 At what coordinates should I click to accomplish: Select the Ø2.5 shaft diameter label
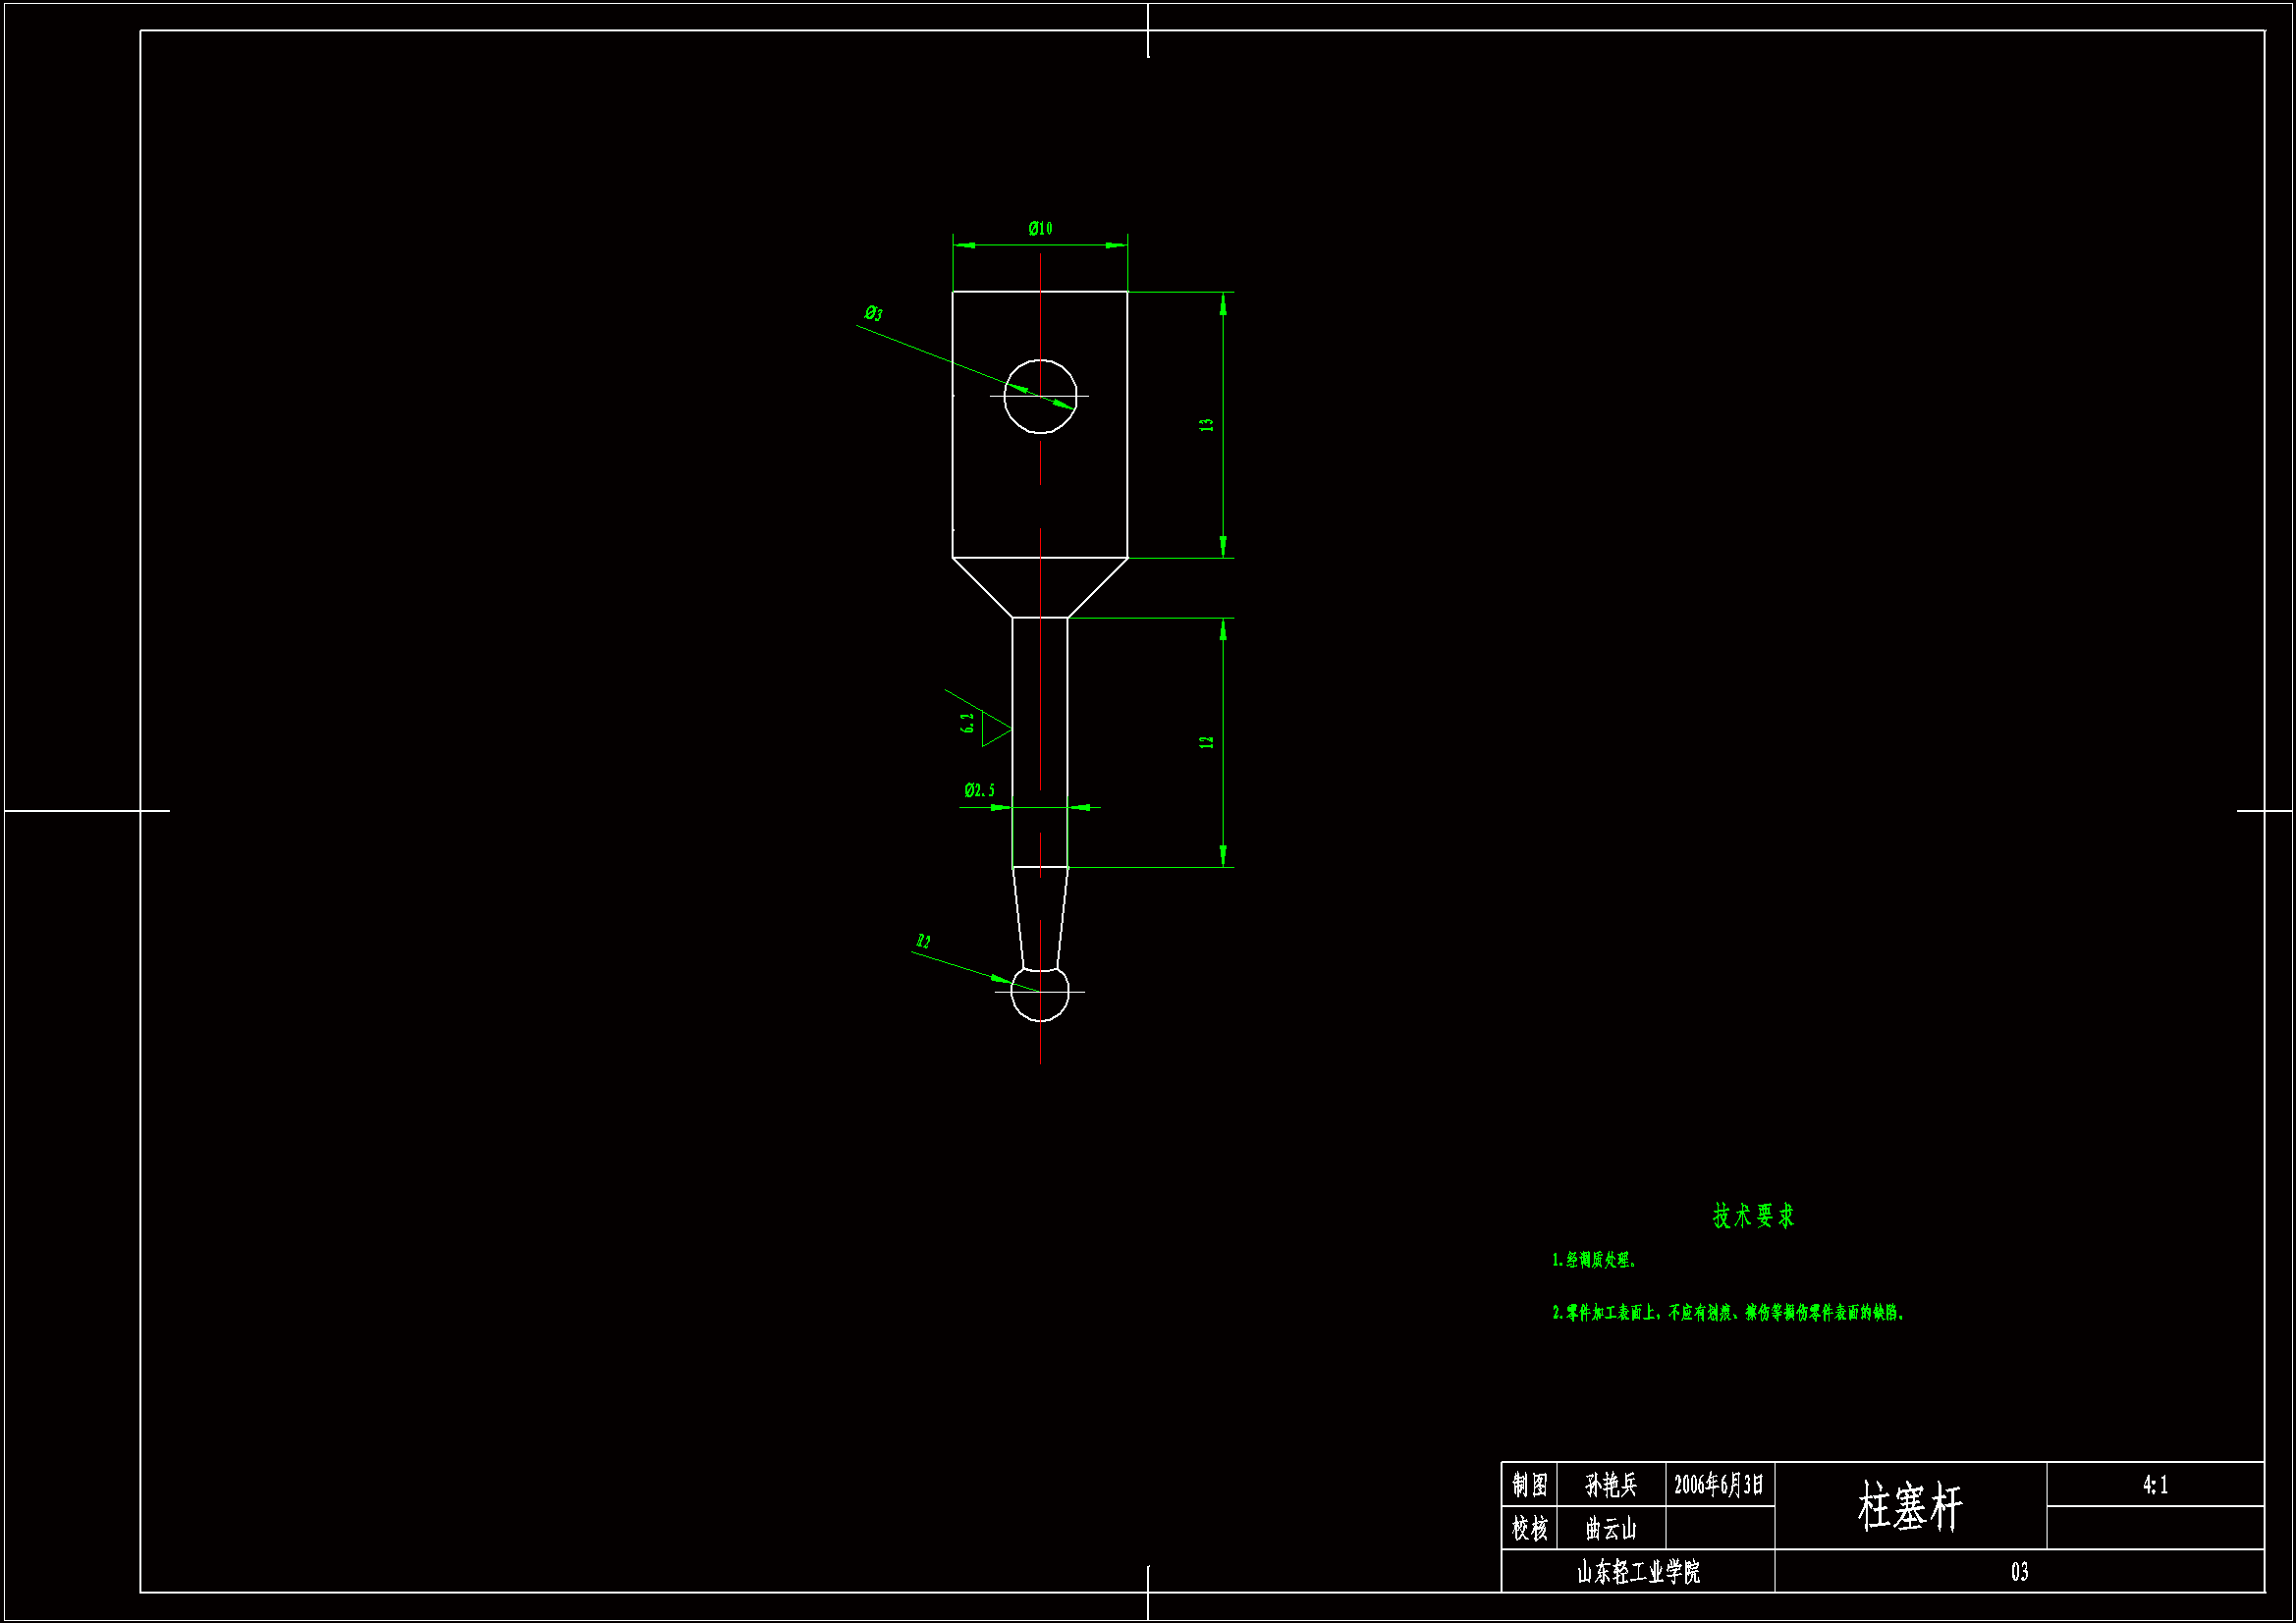click(979, 791)
